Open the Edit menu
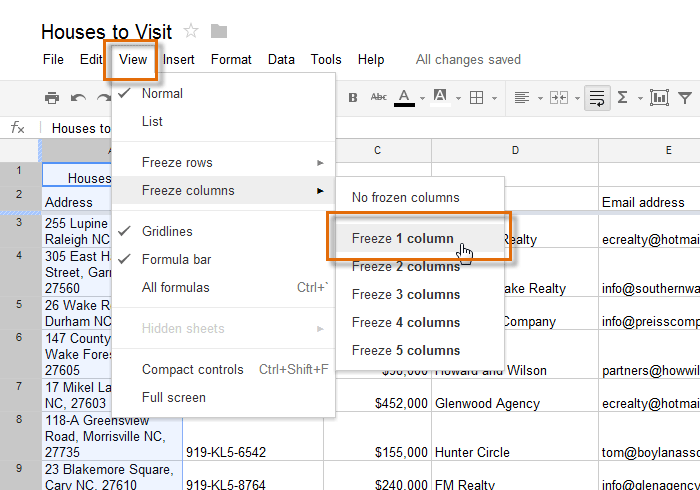Image resolution: width=700 pixels, height=490 pixels. pyautogui.click(x=91, y=59)
